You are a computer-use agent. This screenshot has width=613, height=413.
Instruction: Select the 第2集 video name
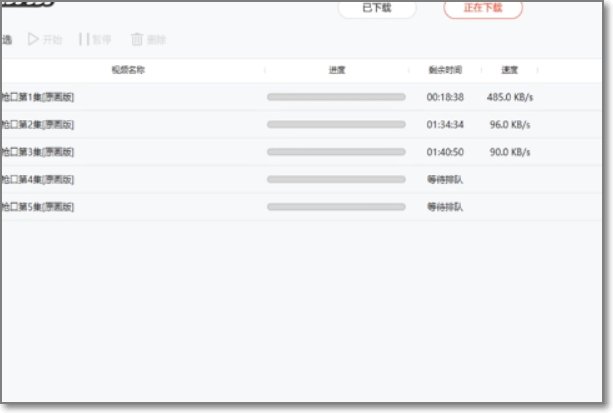(x=38, y=124)
